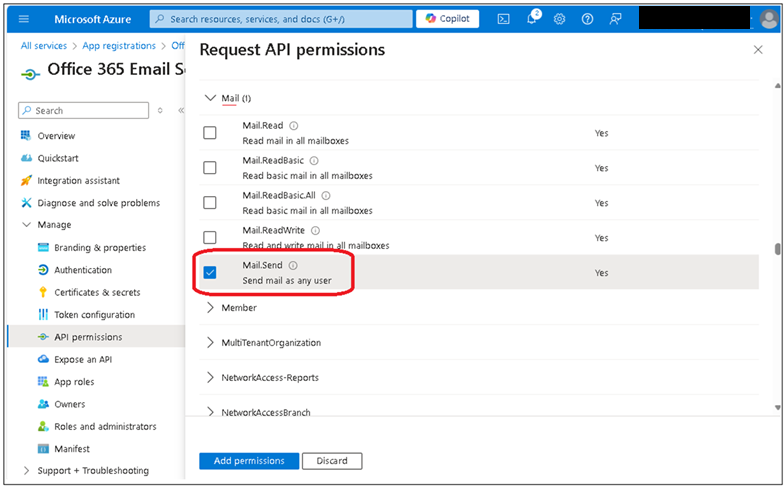Click the help question mark icon
This screenshot has height=487, width=784.
[588, 19]
